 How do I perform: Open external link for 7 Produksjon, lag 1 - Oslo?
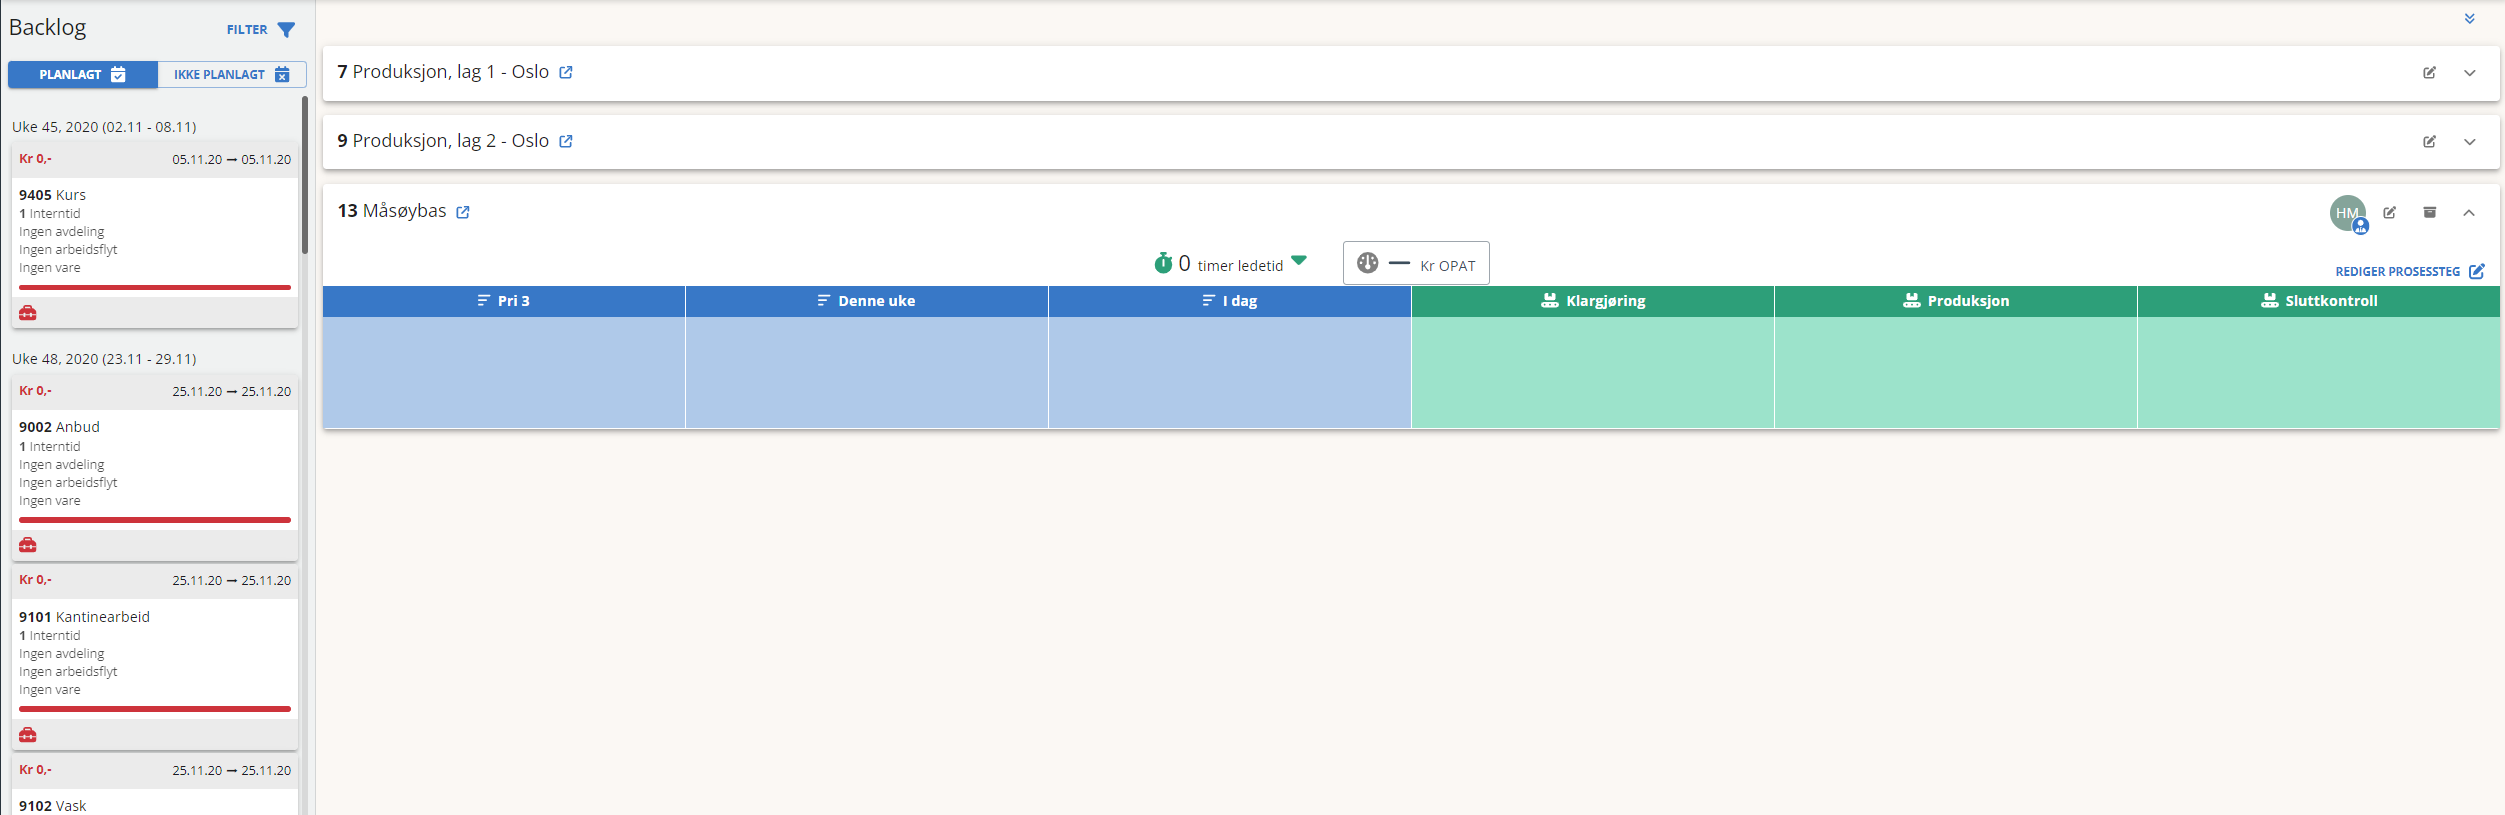(566, 72)
